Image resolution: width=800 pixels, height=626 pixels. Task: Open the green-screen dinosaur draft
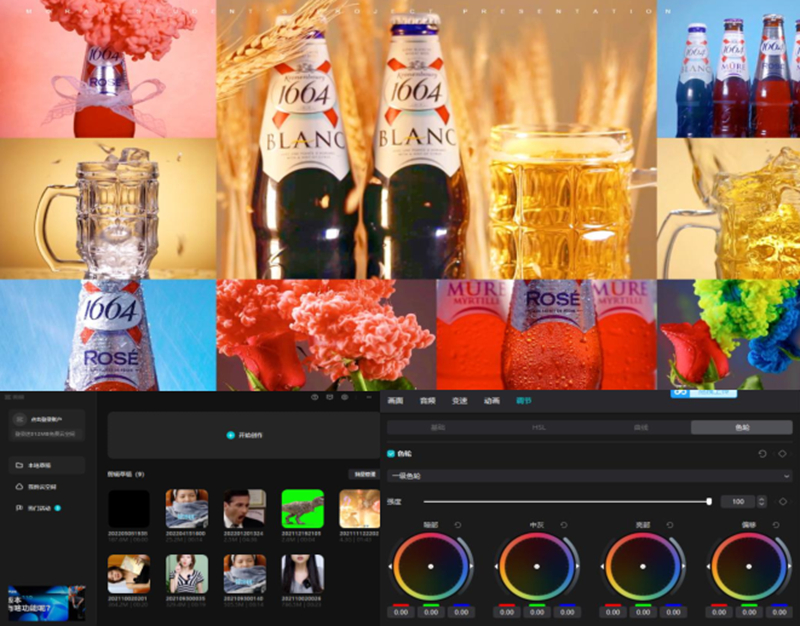(x=303, y=509)
